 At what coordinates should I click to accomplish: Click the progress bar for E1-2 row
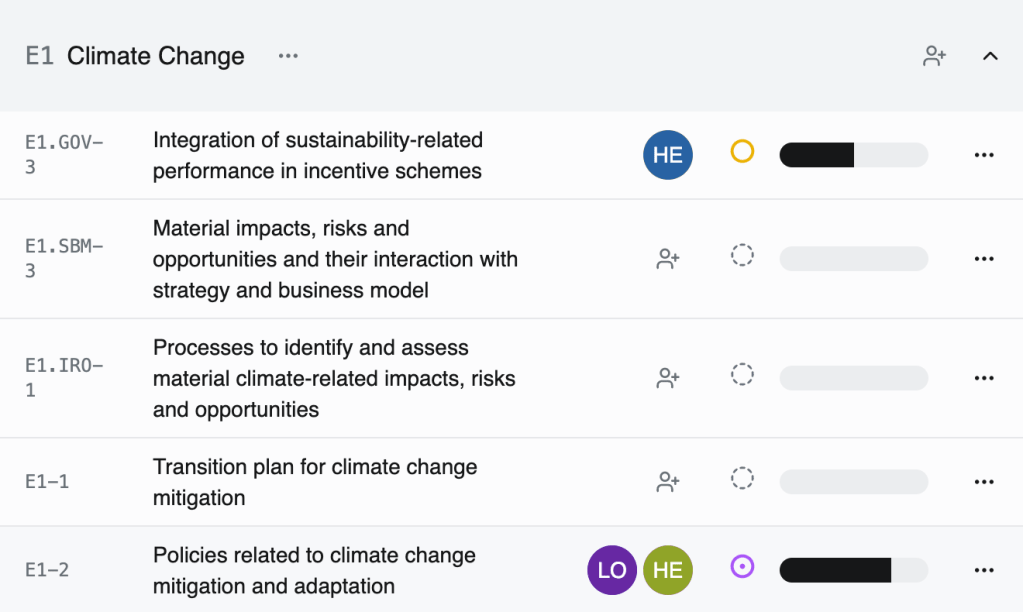coord(853,570)
